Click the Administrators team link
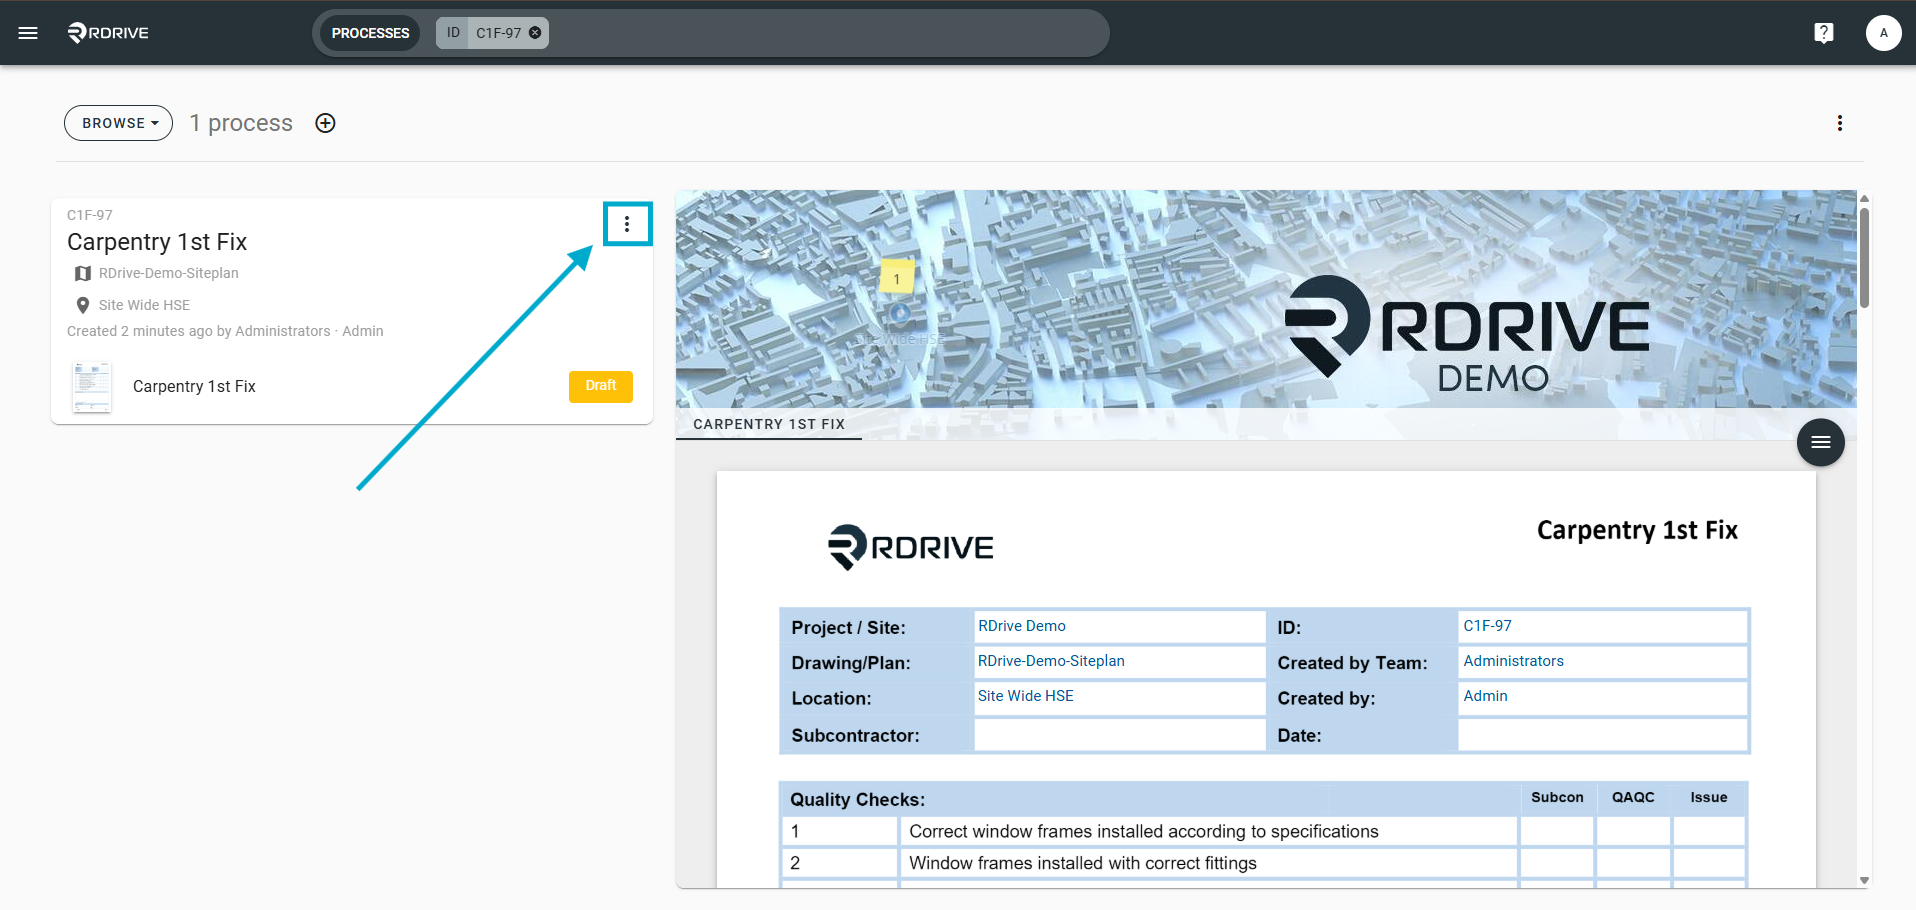This screenshot has height=910, width=1916. point(1513,661)
